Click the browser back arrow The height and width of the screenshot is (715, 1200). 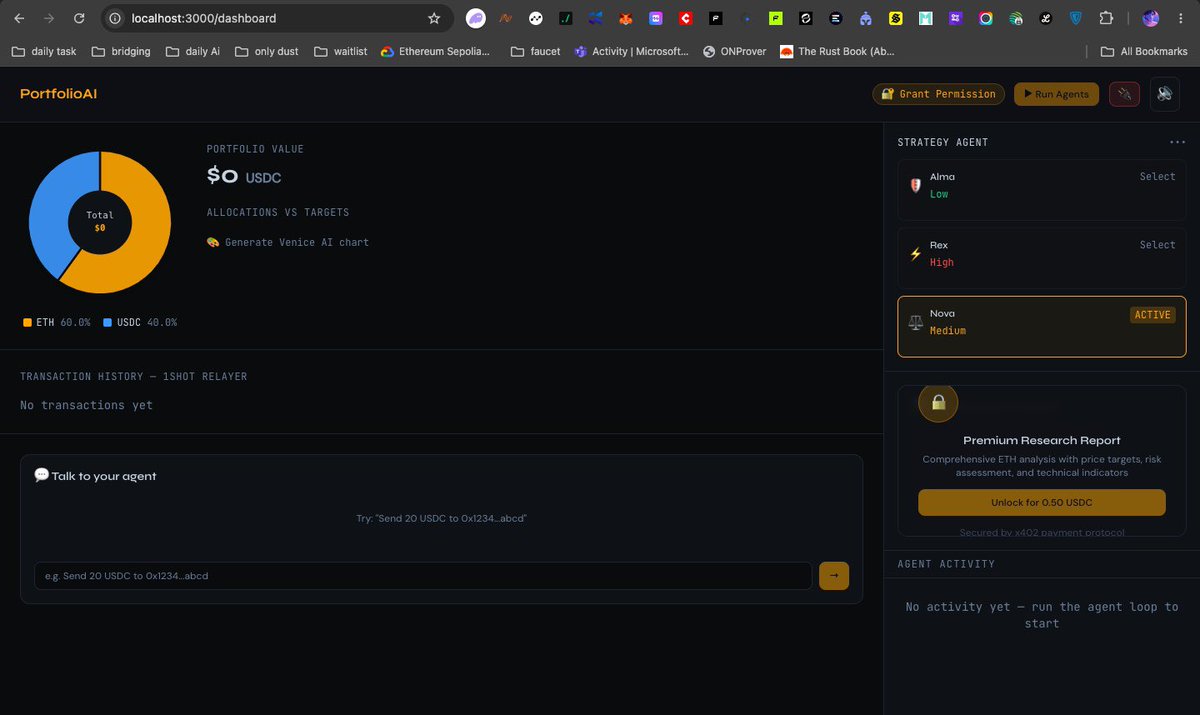point(19,18)
